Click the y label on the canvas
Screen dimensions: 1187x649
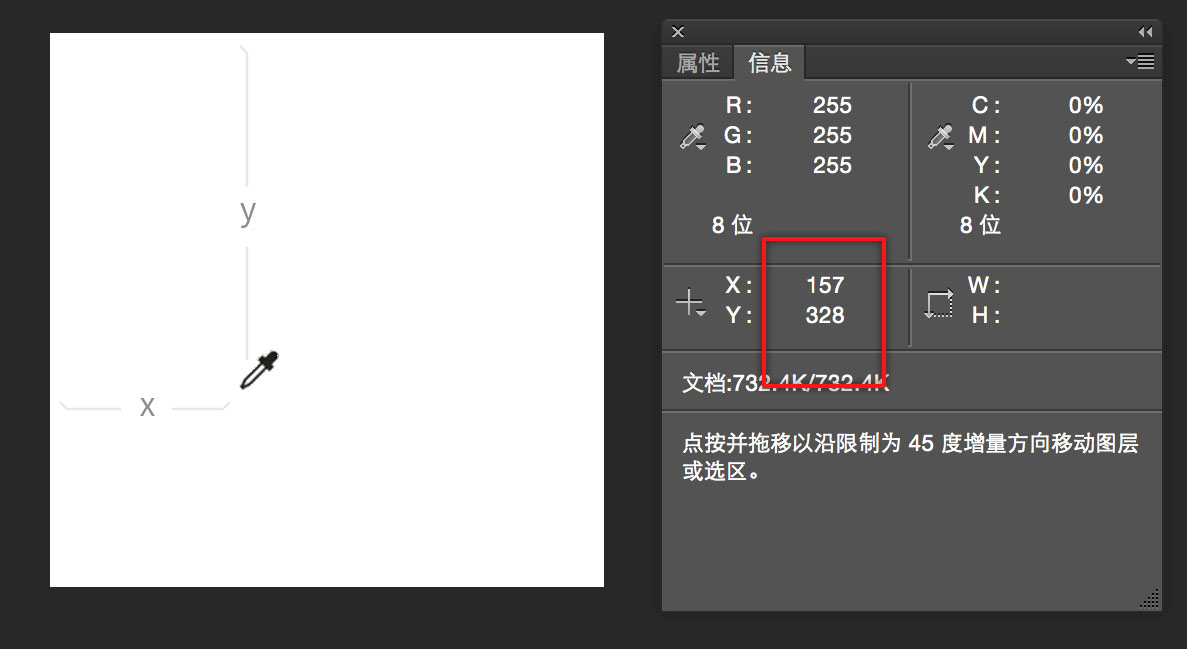pyautogui.click(x=248, y=213)
